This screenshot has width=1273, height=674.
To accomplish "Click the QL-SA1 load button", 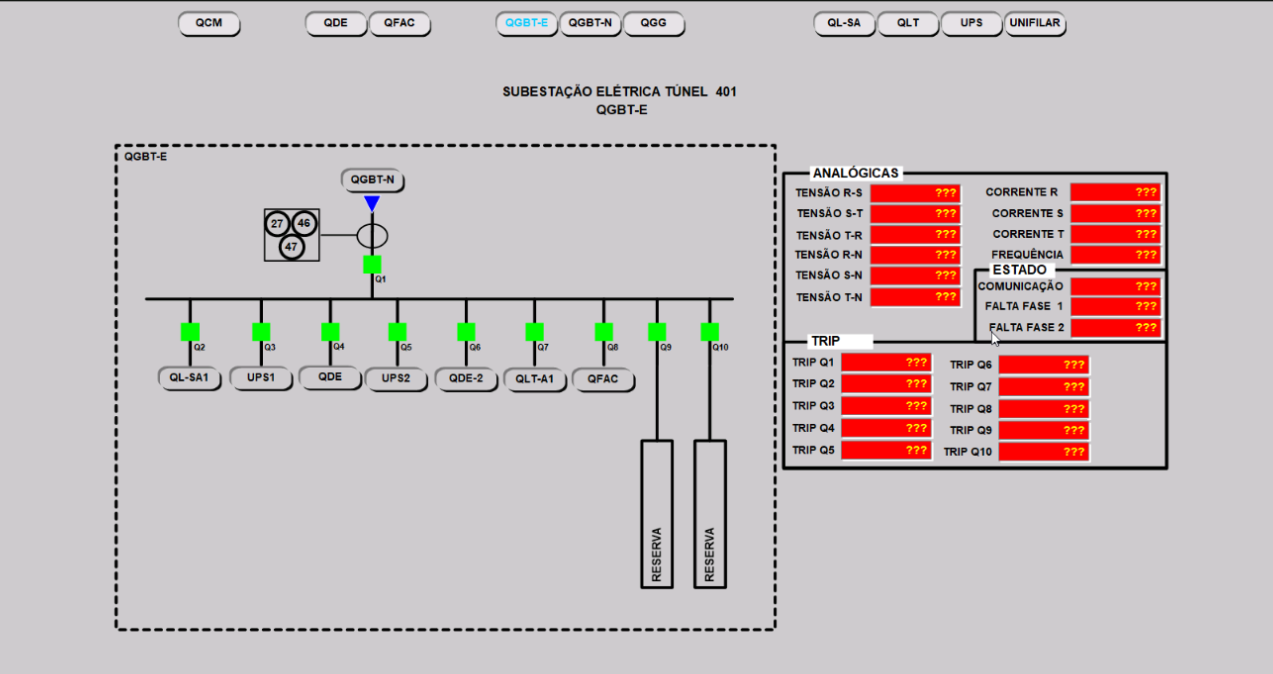I will pyautogui.click(x=189, y=378).
